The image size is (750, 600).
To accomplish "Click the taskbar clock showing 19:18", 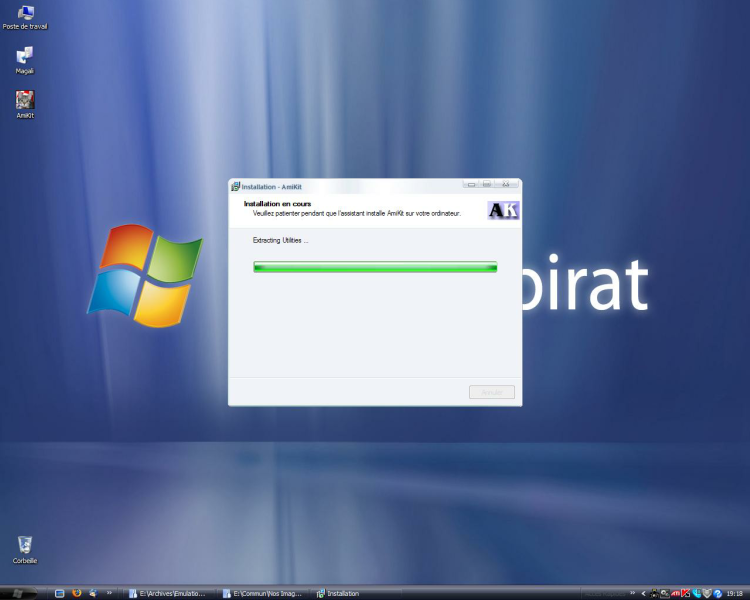I will 735,594.
